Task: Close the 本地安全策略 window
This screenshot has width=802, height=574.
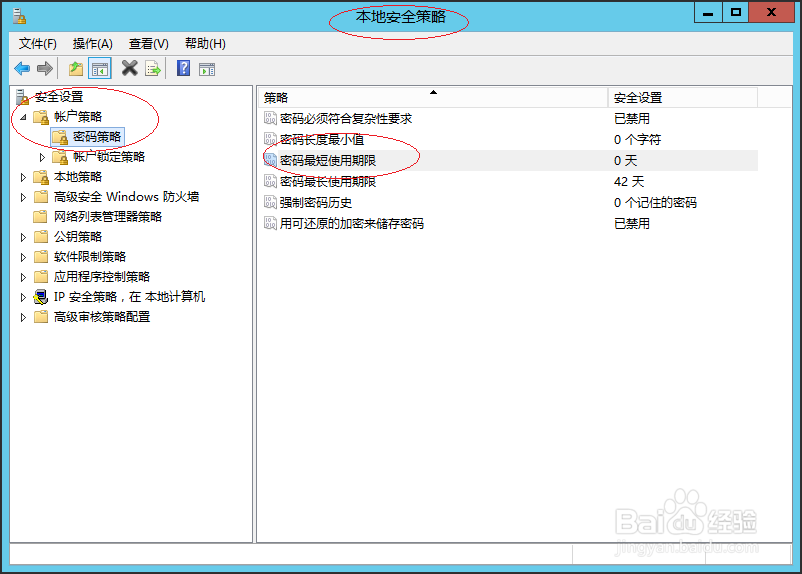Action: pyautogui.click(x=772, y=12)
